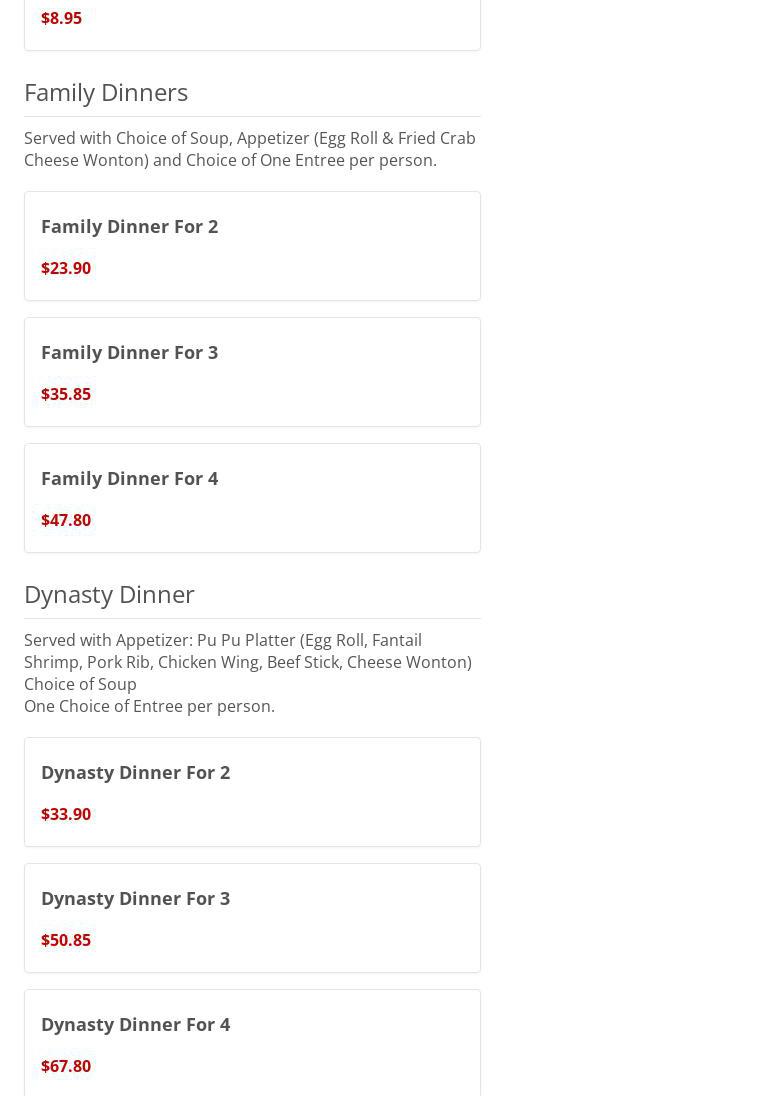Image resolution: width=770 pixels, height=1096 pixels.
Task: Click the Family Dinners description text
Action: pyautogui.click(x=249, y=149)
